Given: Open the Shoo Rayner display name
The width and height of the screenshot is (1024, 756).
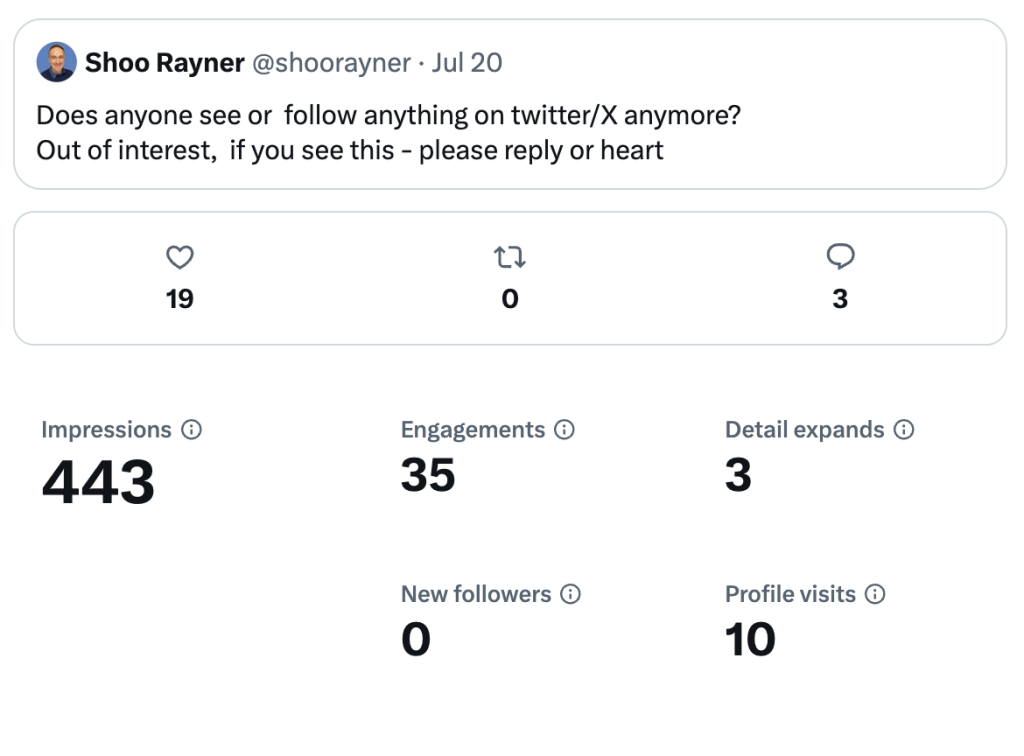Looking at the screenshot, I should 165,63.
